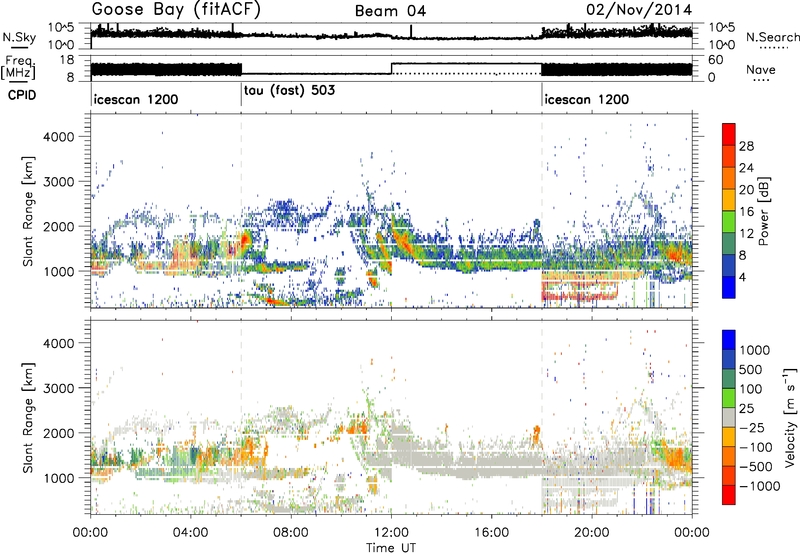
Task: Click the first 'icescan 1200' CPID label
Action: click(x=136, y=99)
